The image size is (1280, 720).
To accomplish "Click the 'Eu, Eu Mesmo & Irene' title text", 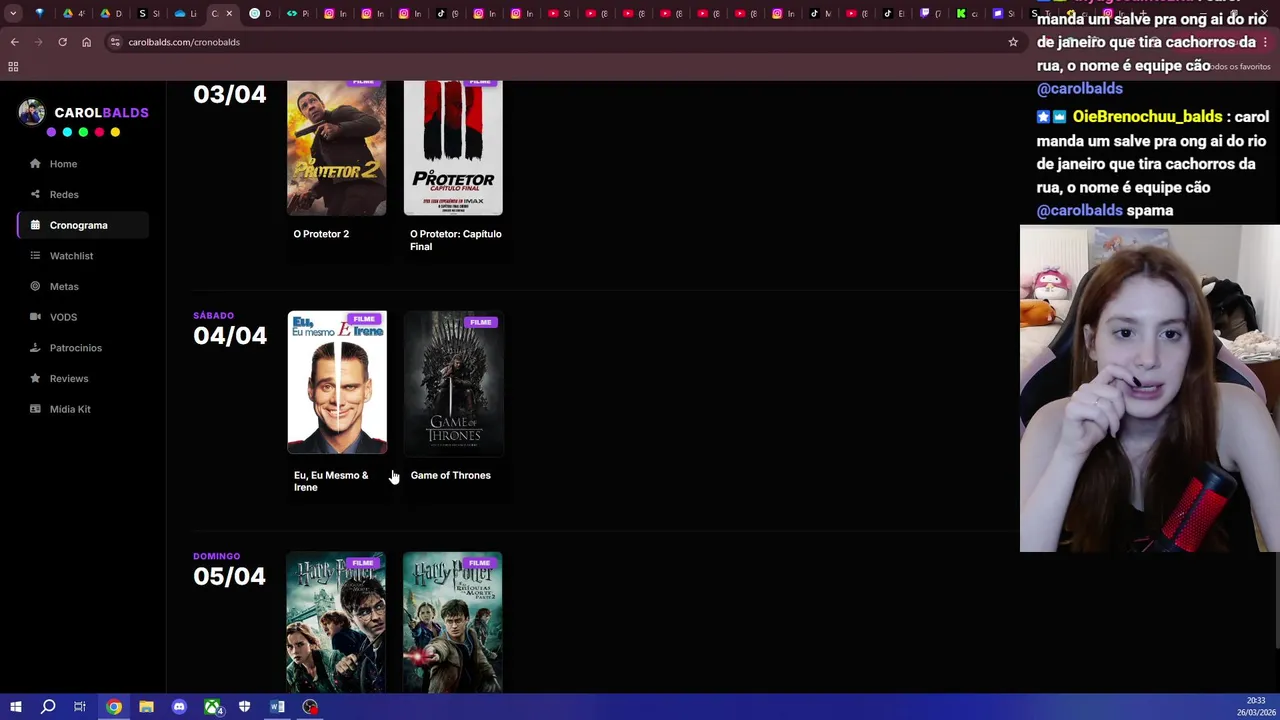I will point(331,481).
